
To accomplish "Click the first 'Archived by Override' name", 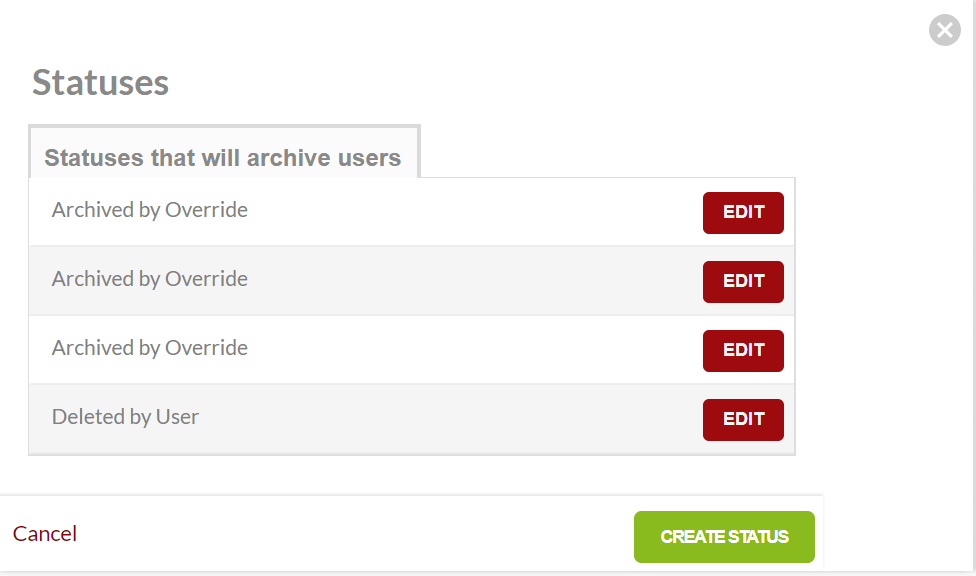I will 150,210.
